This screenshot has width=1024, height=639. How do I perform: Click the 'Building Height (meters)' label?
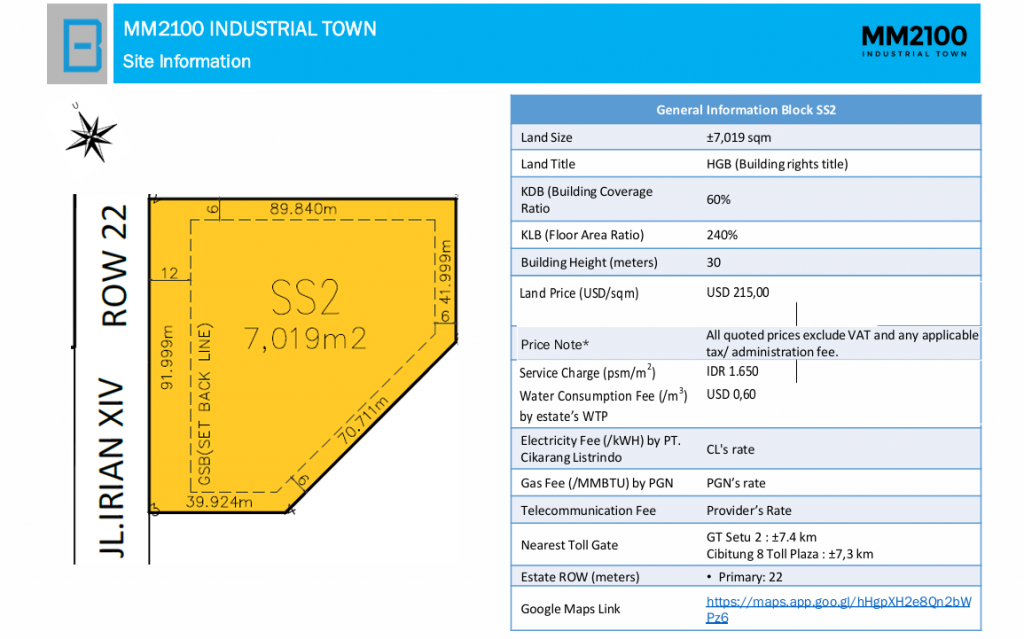click(x=589, y=263)
